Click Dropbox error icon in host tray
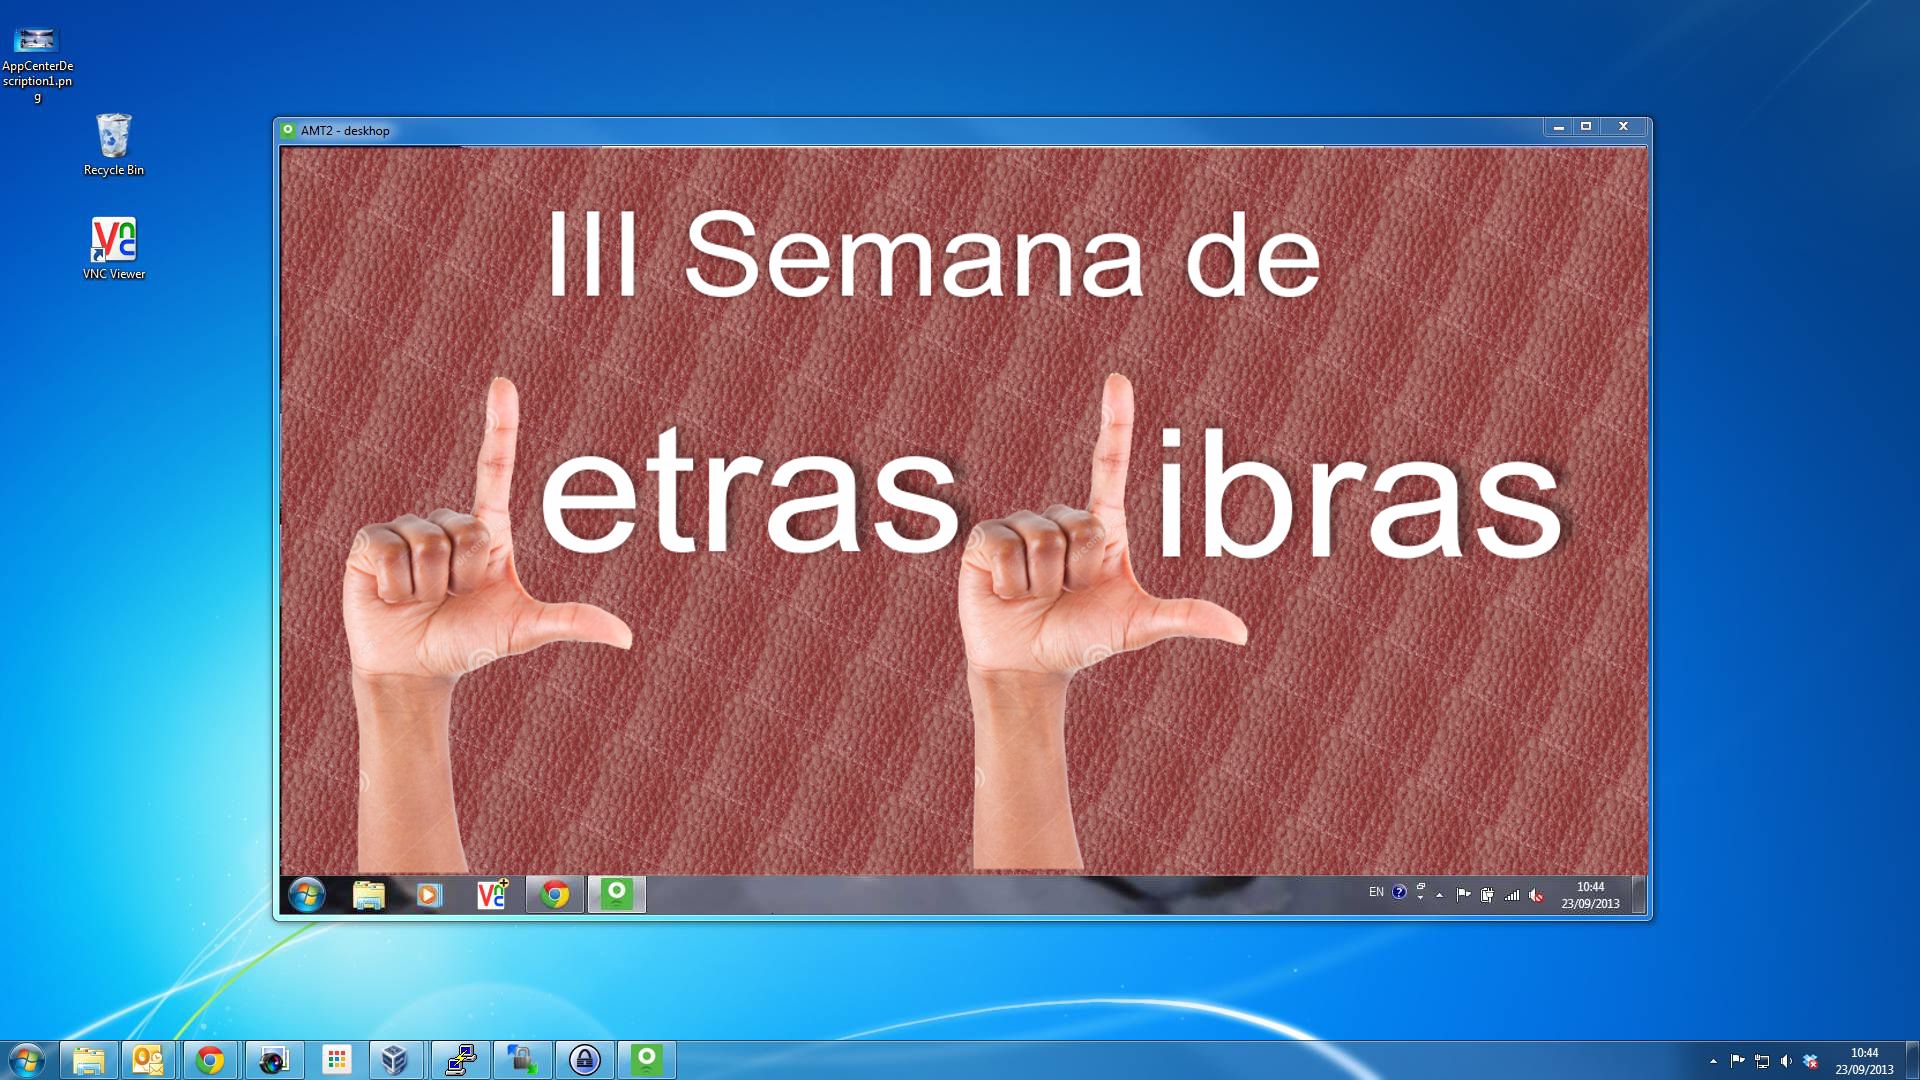This screenshot has width=1920, height=1080. point(1811,1061)
